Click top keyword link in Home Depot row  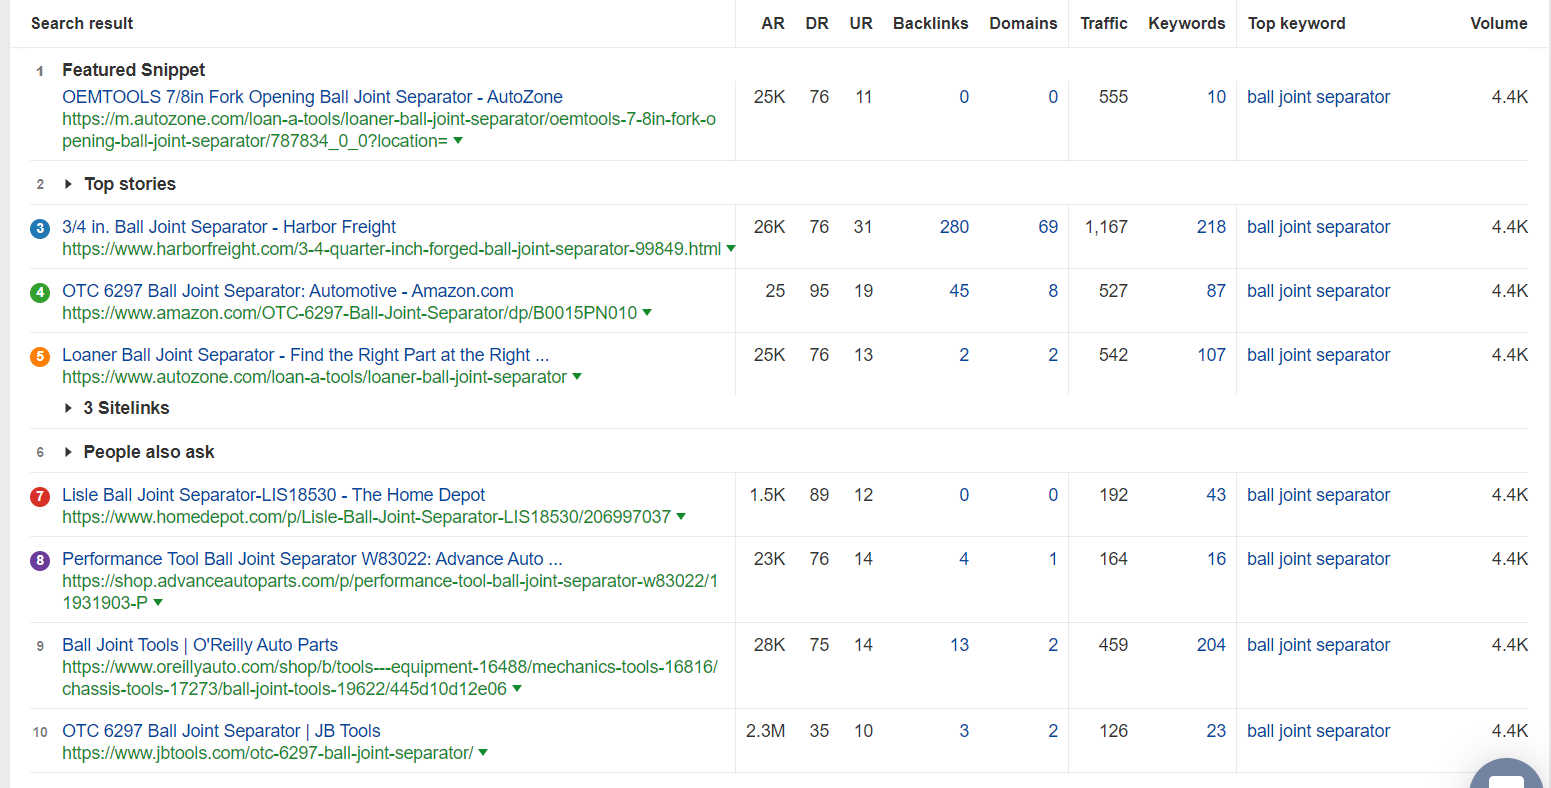pyautogui.click(x=1318, y=495)
